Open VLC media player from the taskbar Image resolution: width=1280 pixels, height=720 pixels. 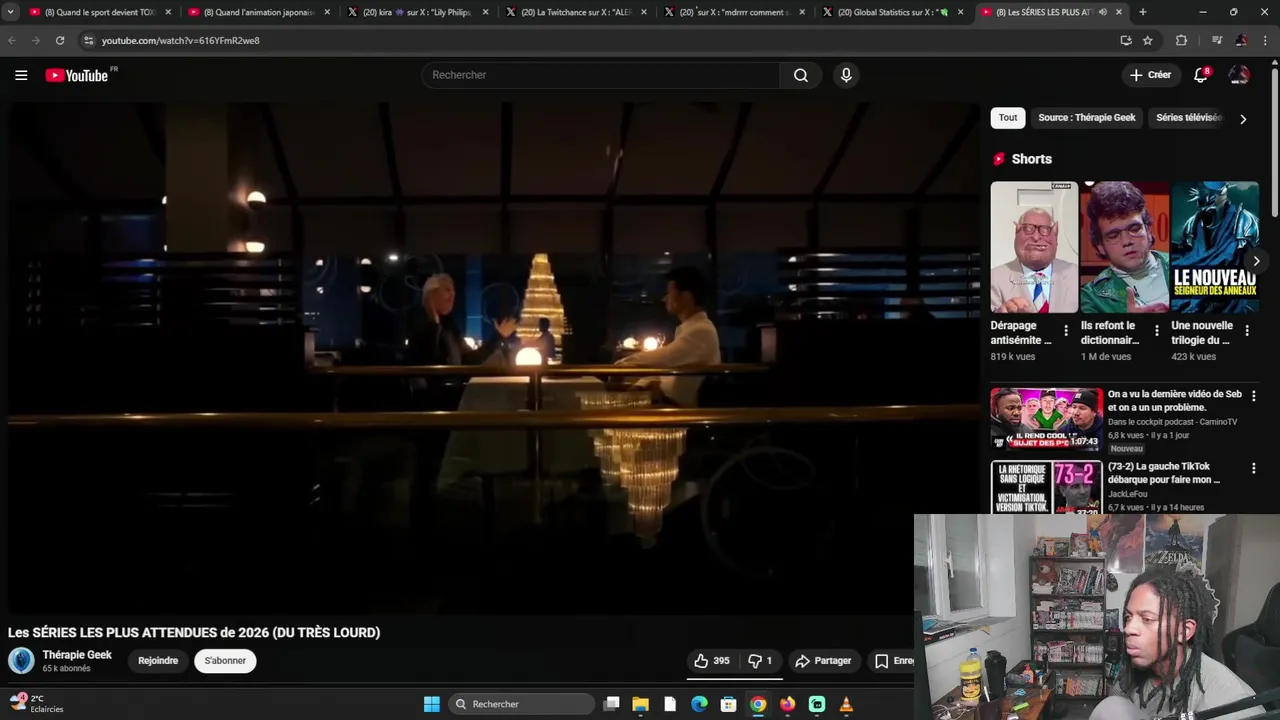(846, 704)
